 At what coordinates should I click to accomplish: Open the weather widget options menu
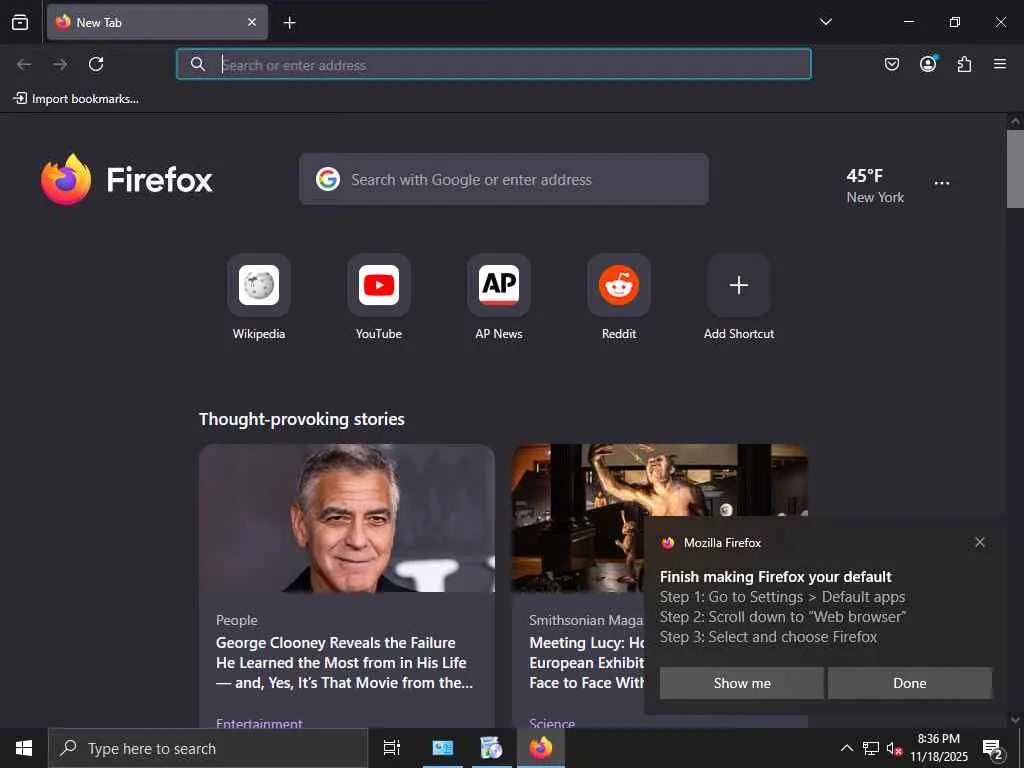[942, 183]
